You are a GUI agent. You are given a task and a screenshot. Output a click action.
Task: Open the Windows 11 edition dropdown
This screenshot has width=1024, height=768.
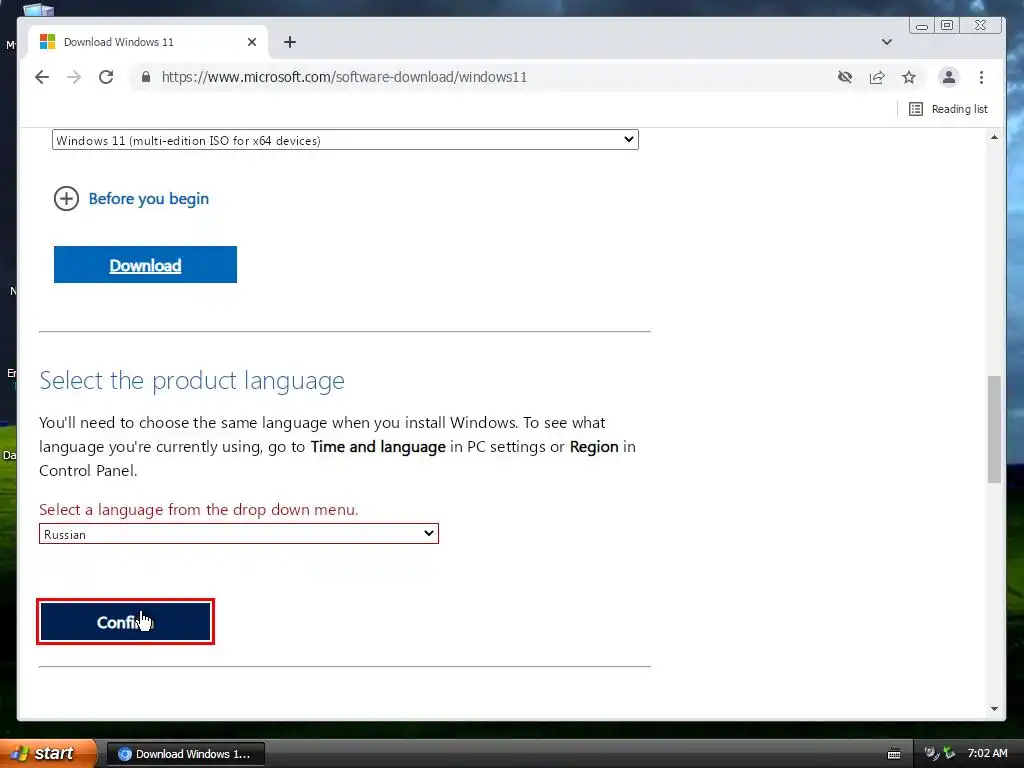(x=345, y=140)
